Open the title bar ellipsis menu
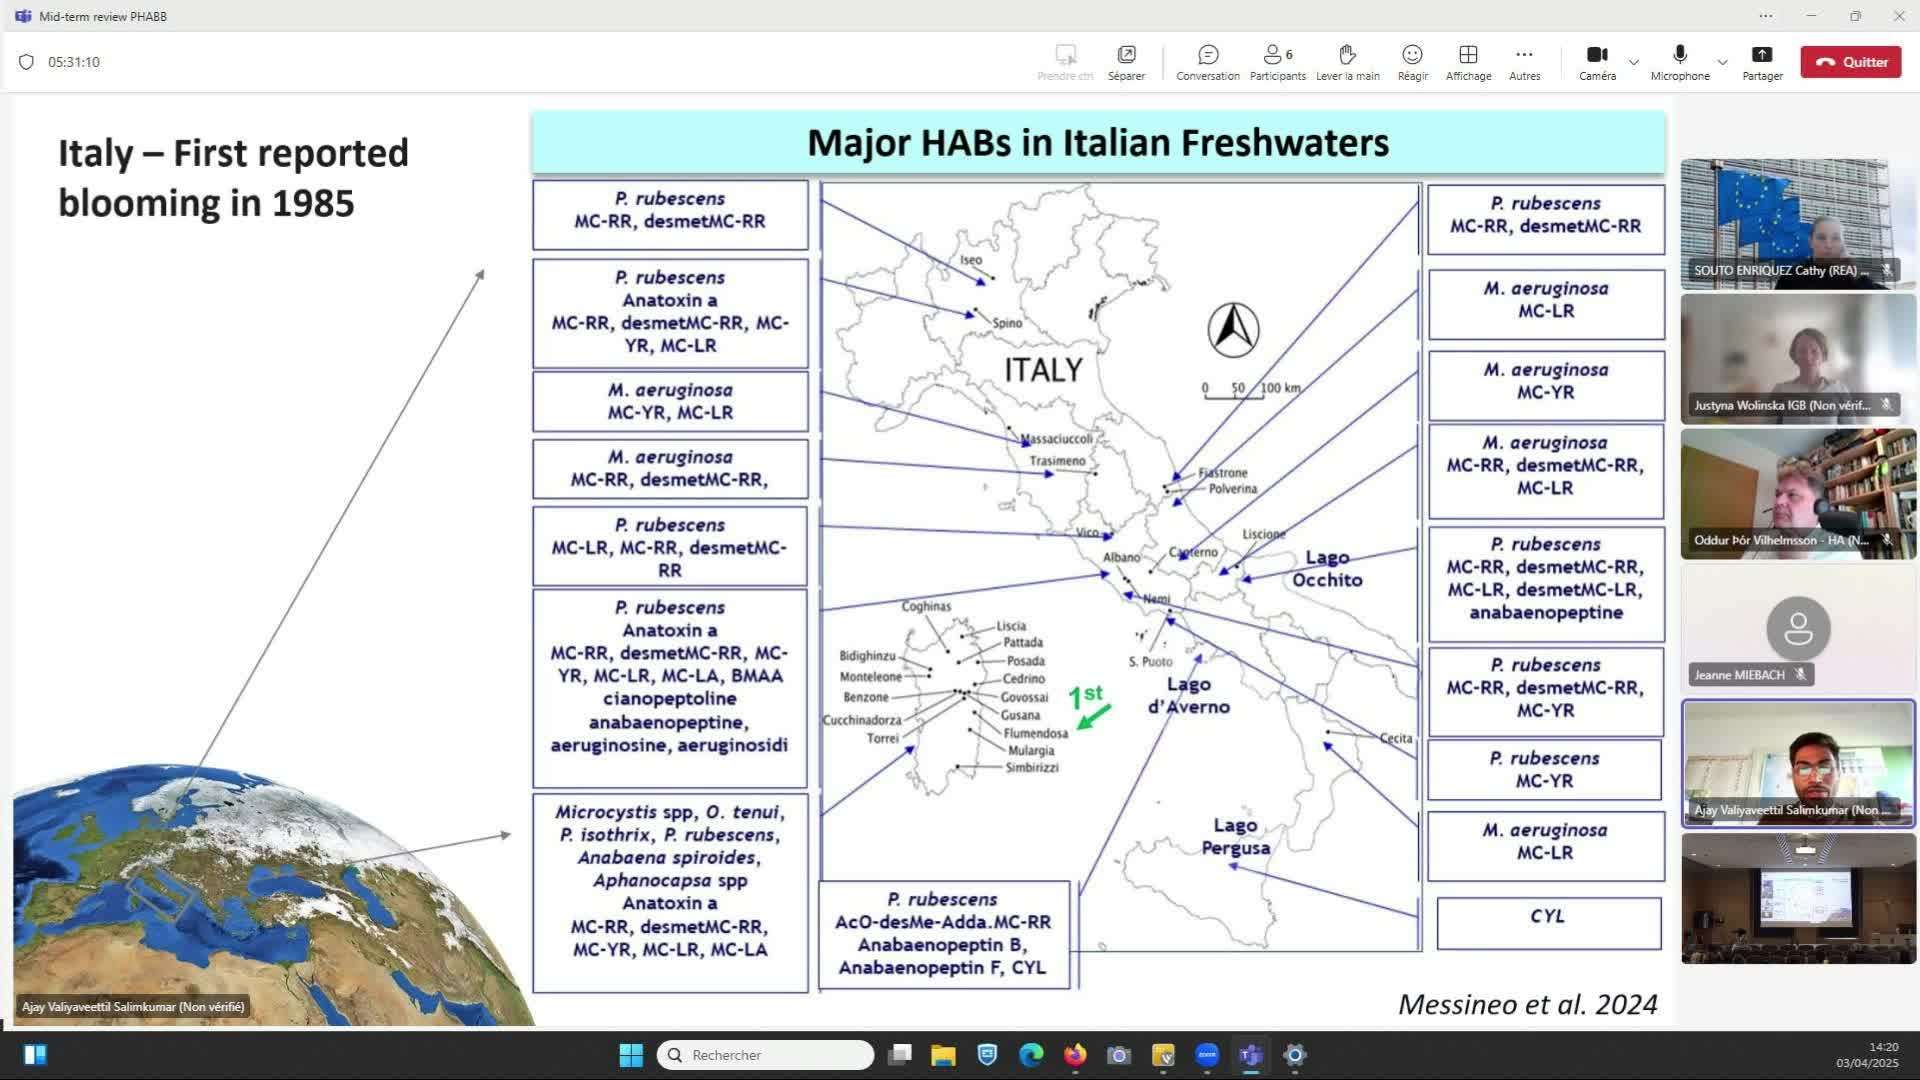The image size is (1920, 1080). 1766,16
